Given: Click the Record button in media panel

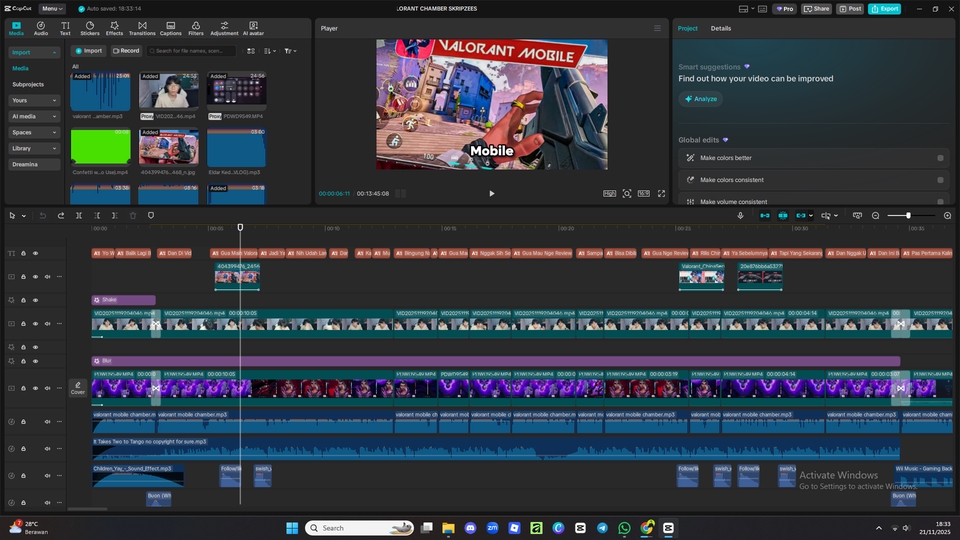Looking at the screenshot, I should pos(126,51).
